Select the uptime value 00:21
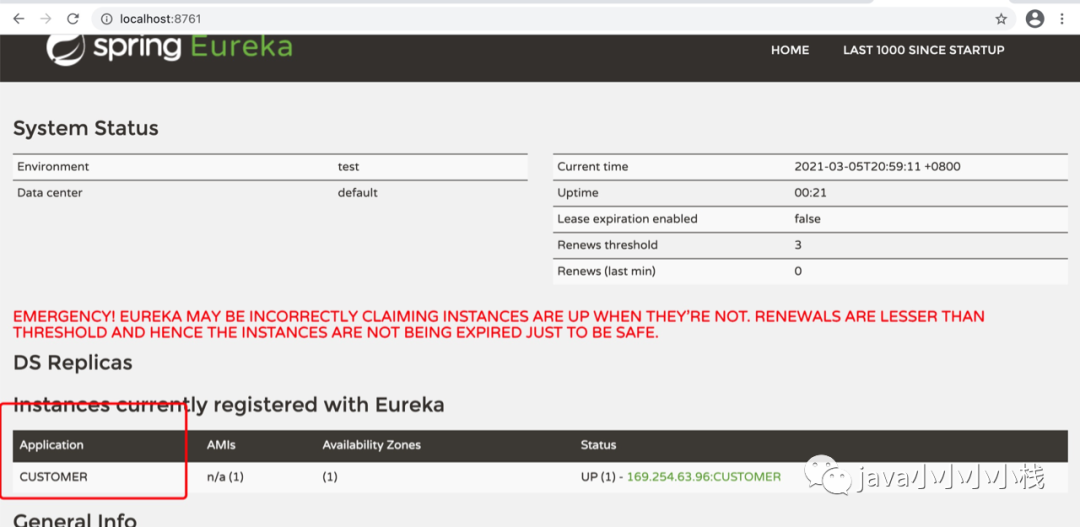The height and width of the screenshot is (527, 1080). click(x=811, y=193)
